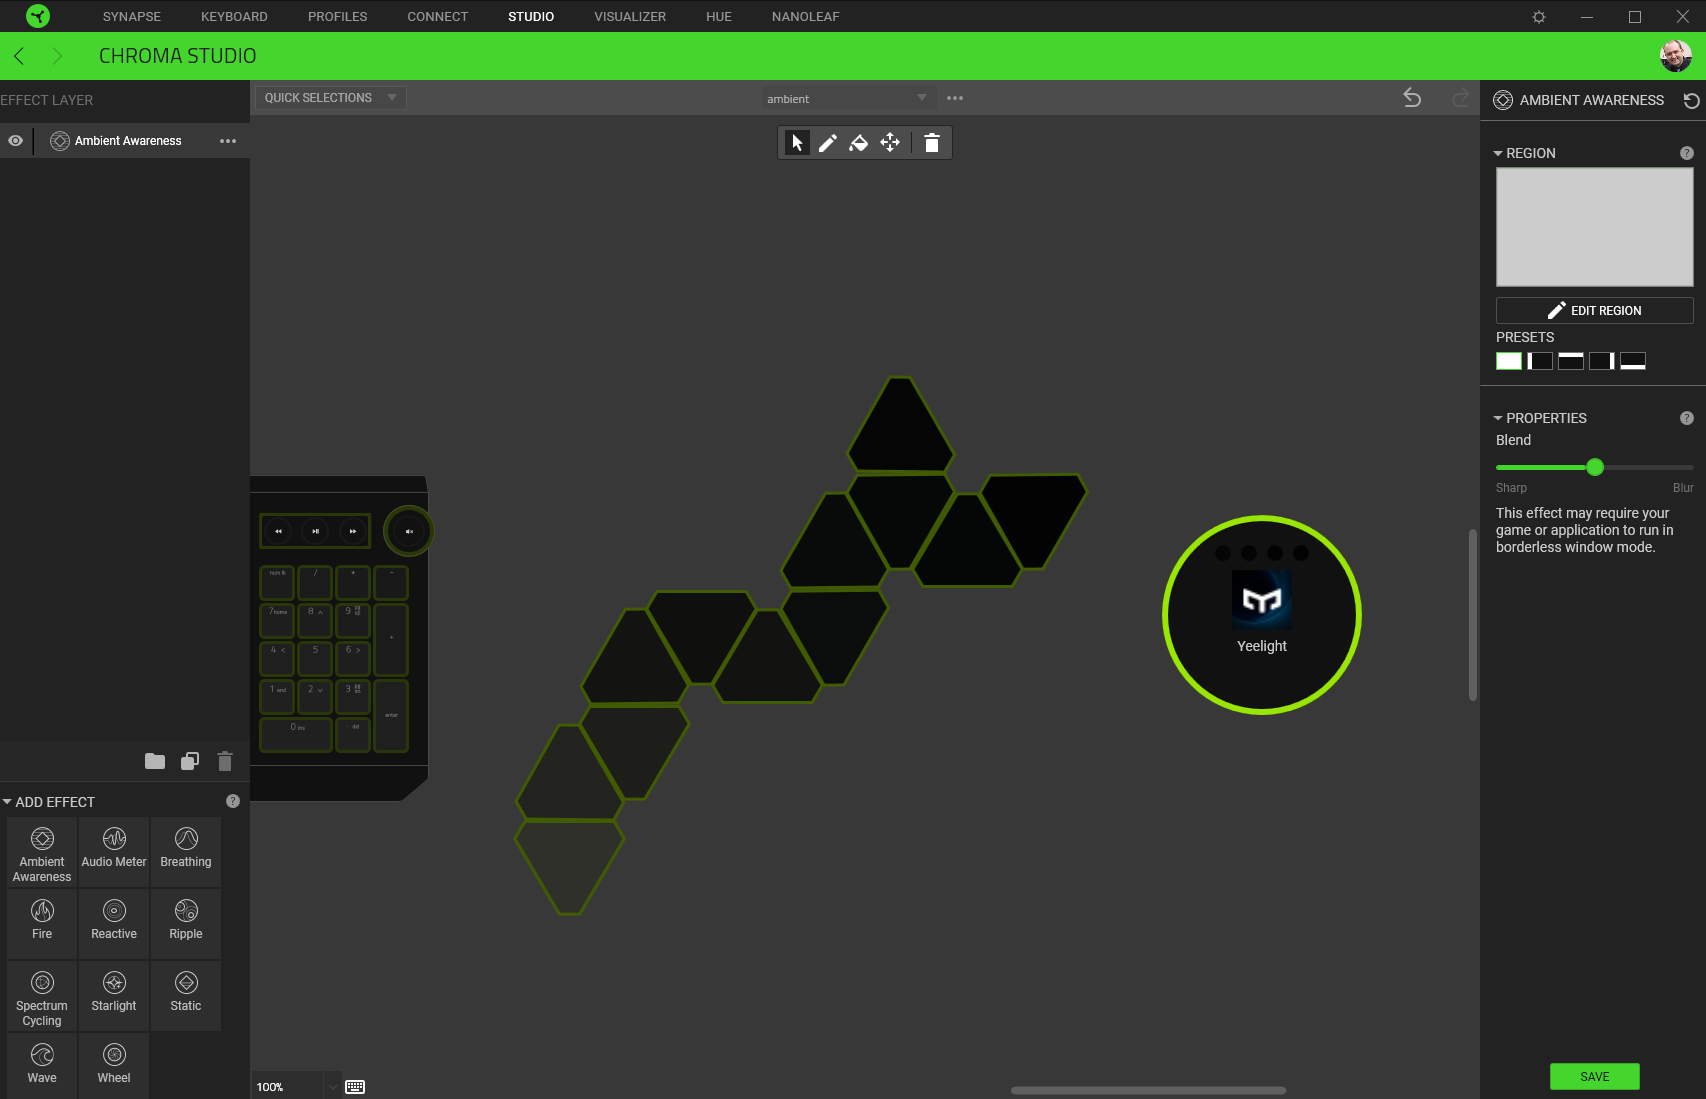Select the left-edge region preset
1706x1099 pixels.
(1540, 361)
